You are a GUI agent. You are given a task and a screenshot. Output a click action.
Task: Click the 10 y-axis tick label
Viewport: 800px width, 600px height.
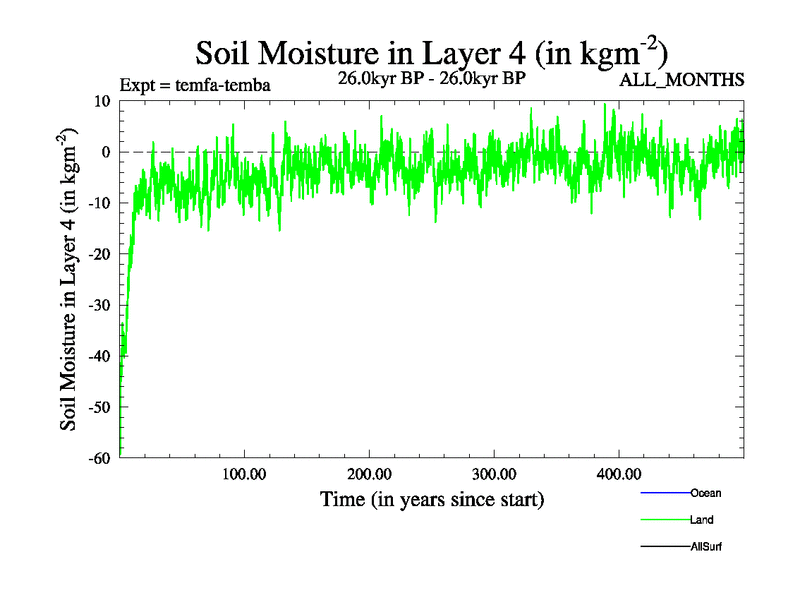[101, 101]
